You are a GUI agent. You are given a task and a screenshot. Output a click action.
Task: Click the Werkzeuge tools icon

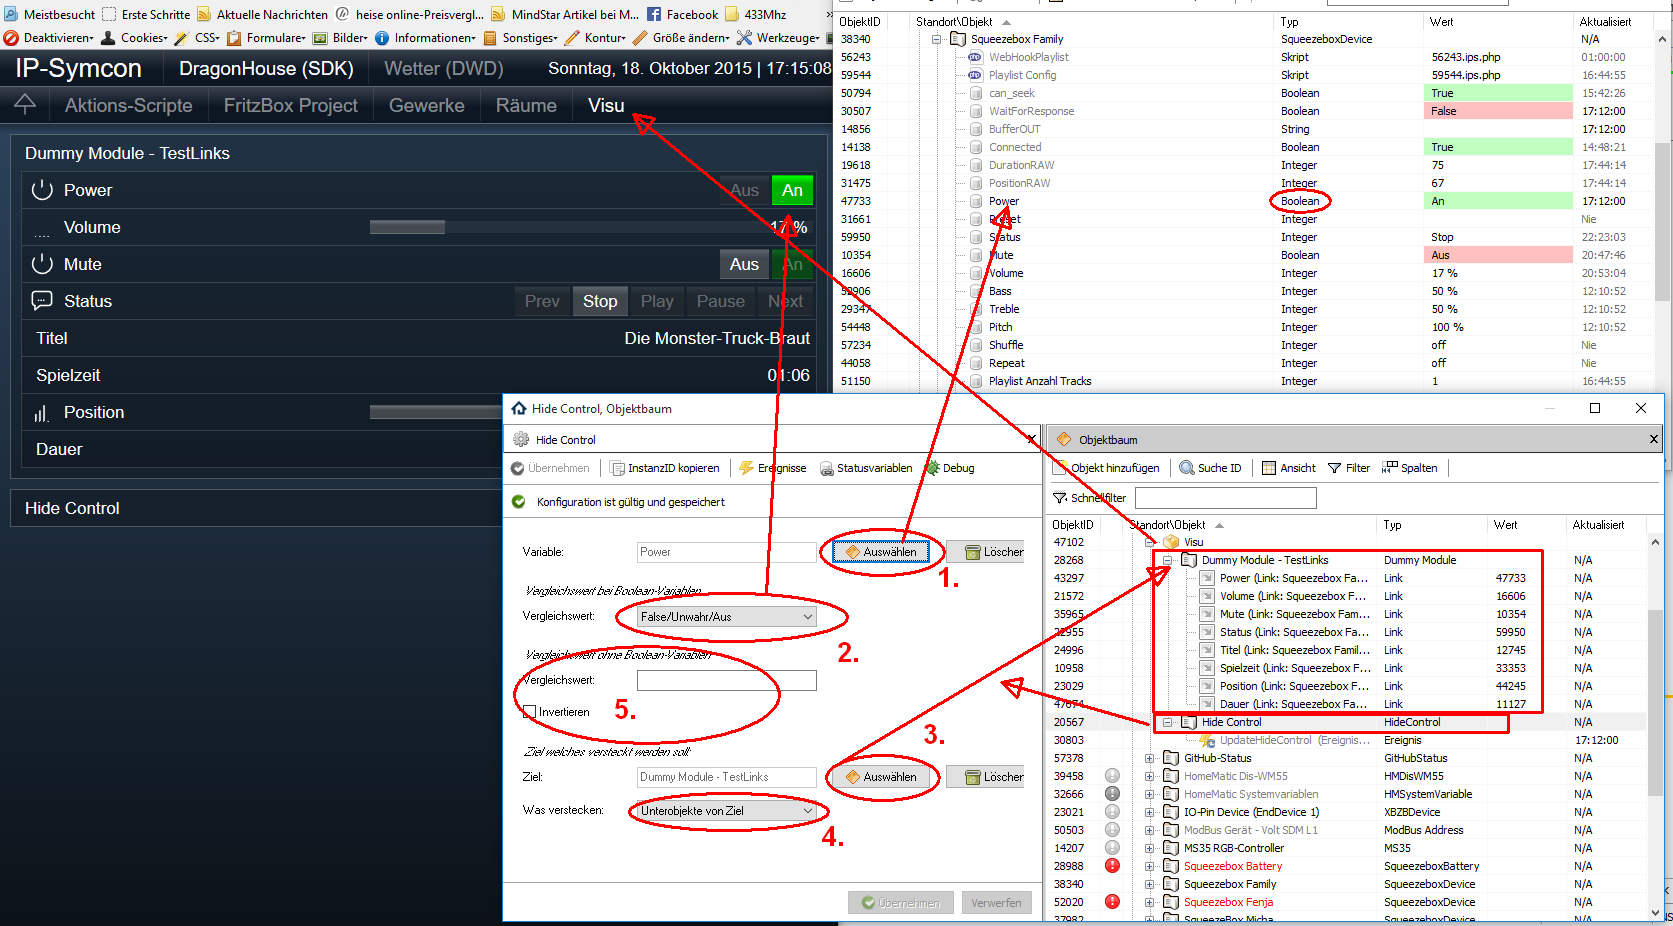[x=744, y=38]
